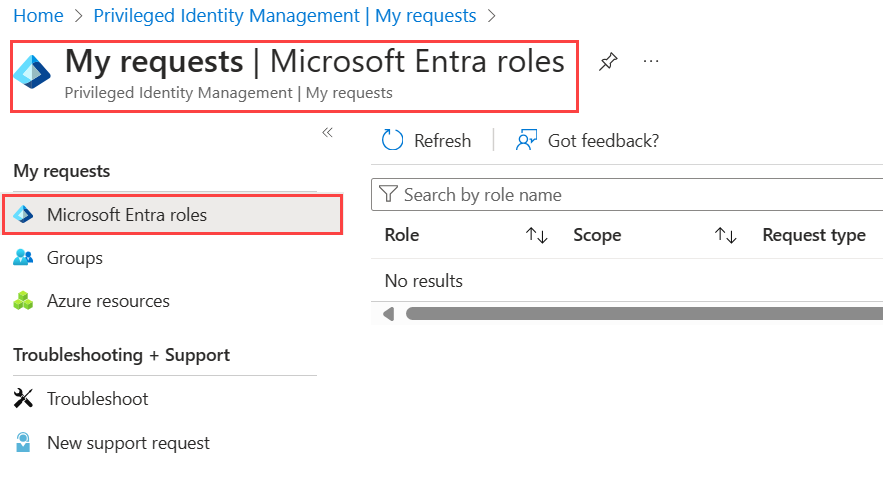Click the Groups sidebar icon
883x491 pixels.
(23, 258)
